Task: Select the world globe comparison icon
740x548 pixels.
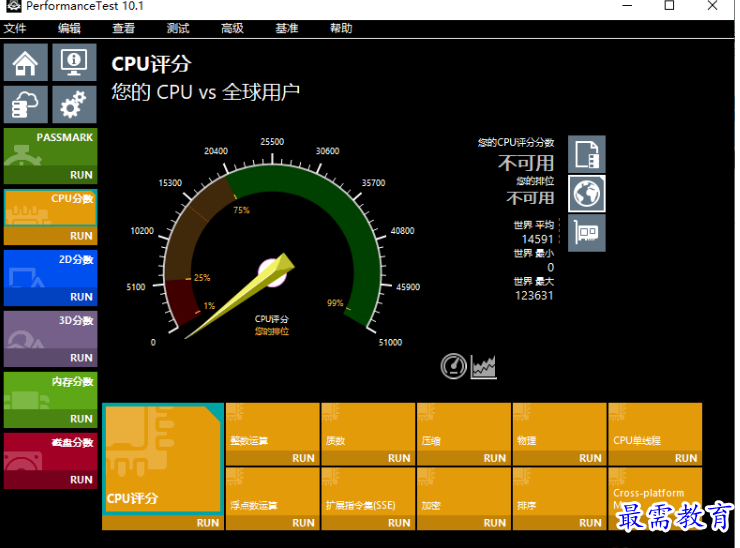Action: click(x=587, y=194)
